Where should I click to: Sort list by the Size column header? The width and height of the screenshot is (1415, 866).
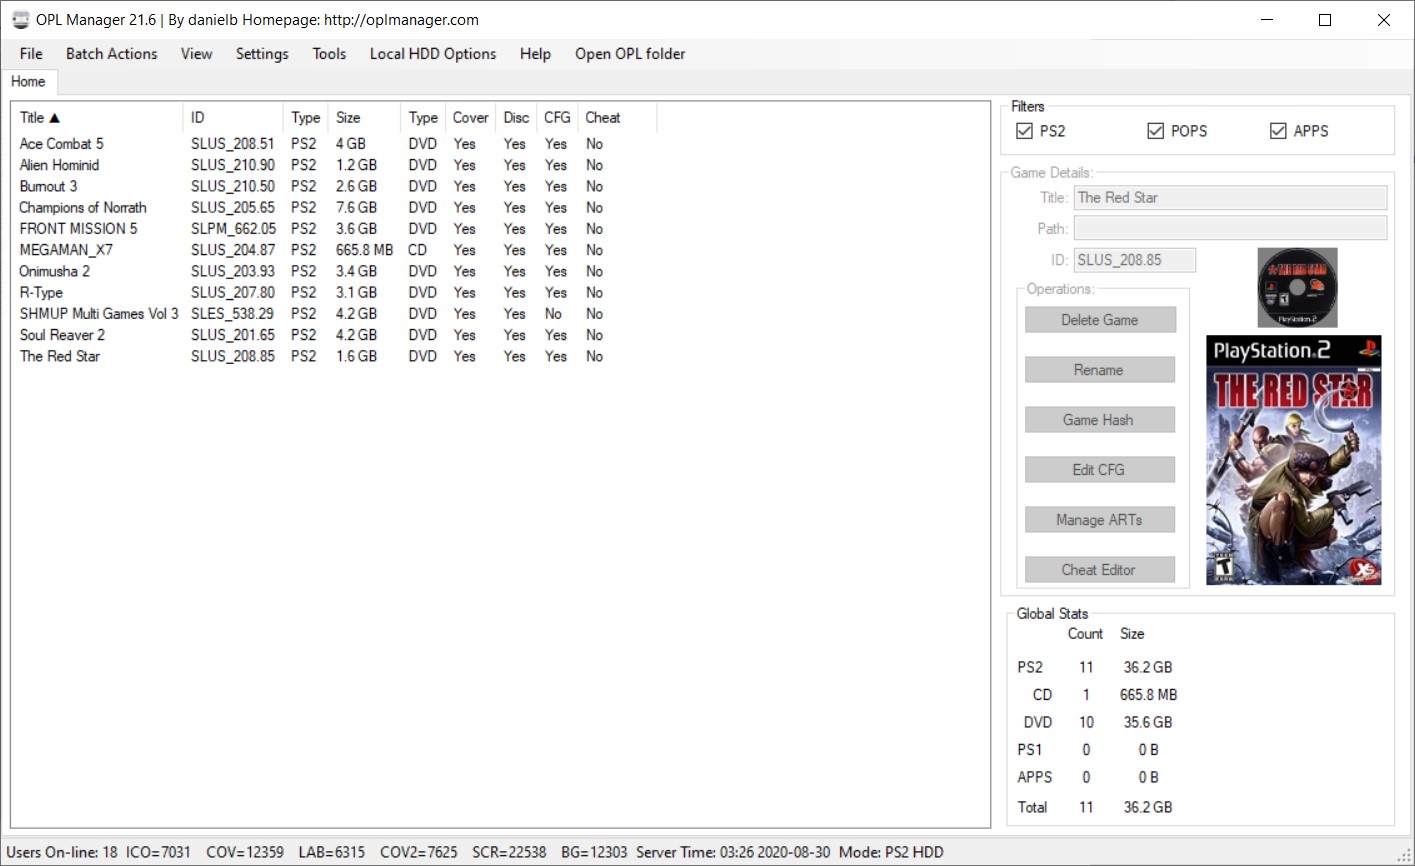click(364, 118)
